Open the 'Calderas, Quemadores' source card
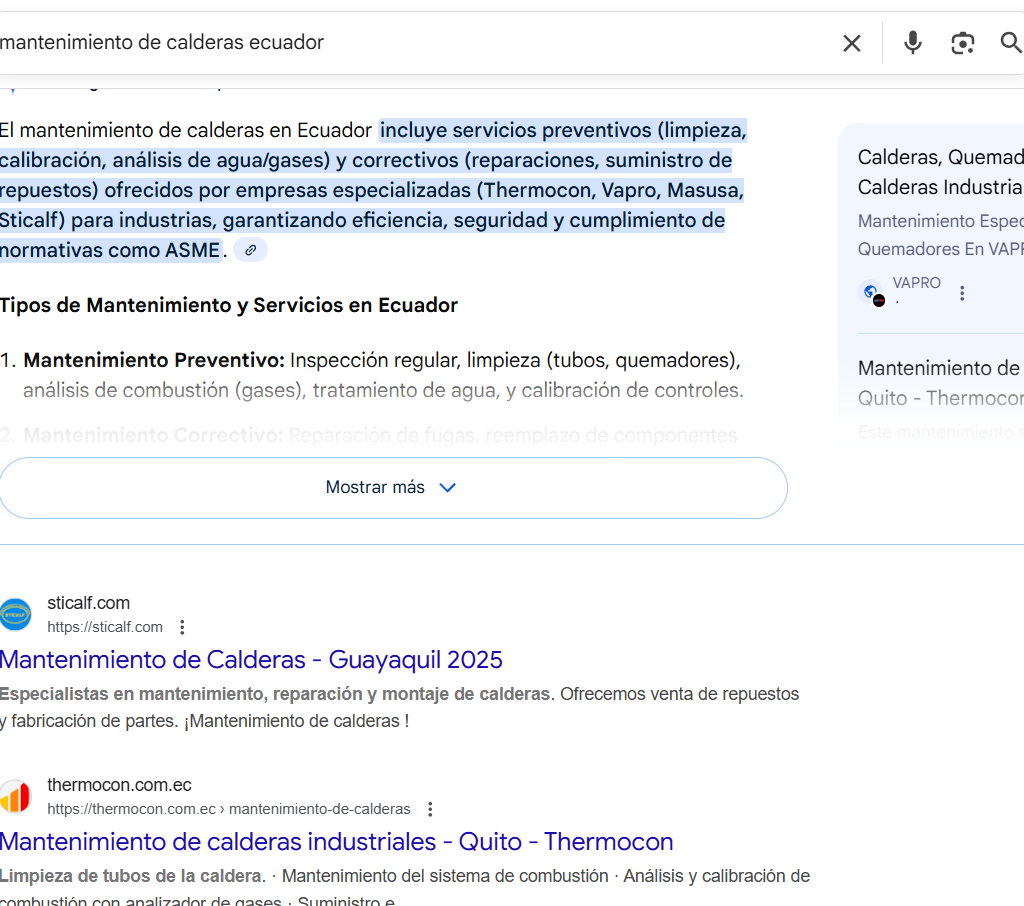Viewport: 1024px width, 906px height. pyautogui.click(x=940, y=172)
